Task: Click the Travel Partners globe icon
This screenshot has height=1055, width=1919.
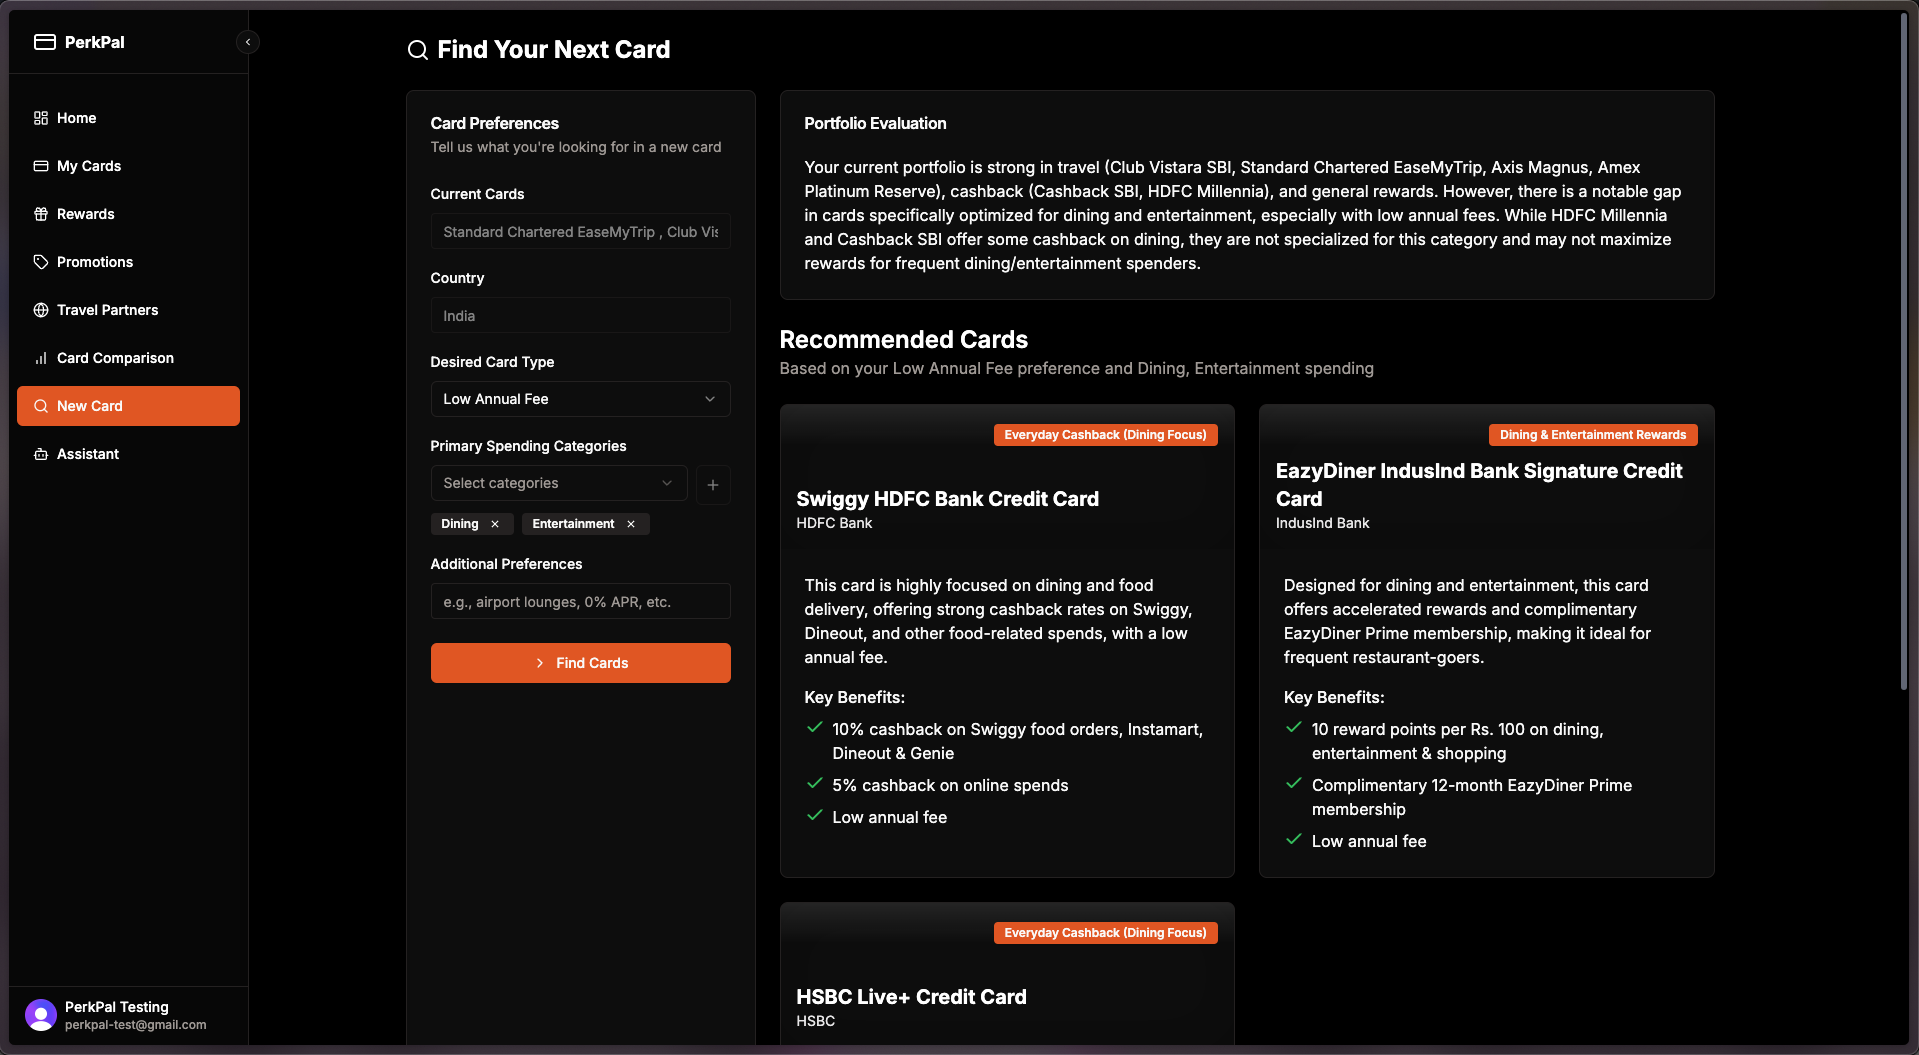Action: 41,310
